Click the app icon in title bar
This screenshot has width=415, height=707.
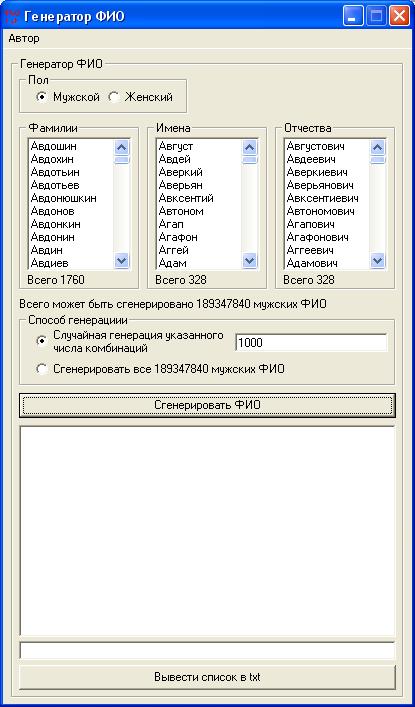(12, 17)
